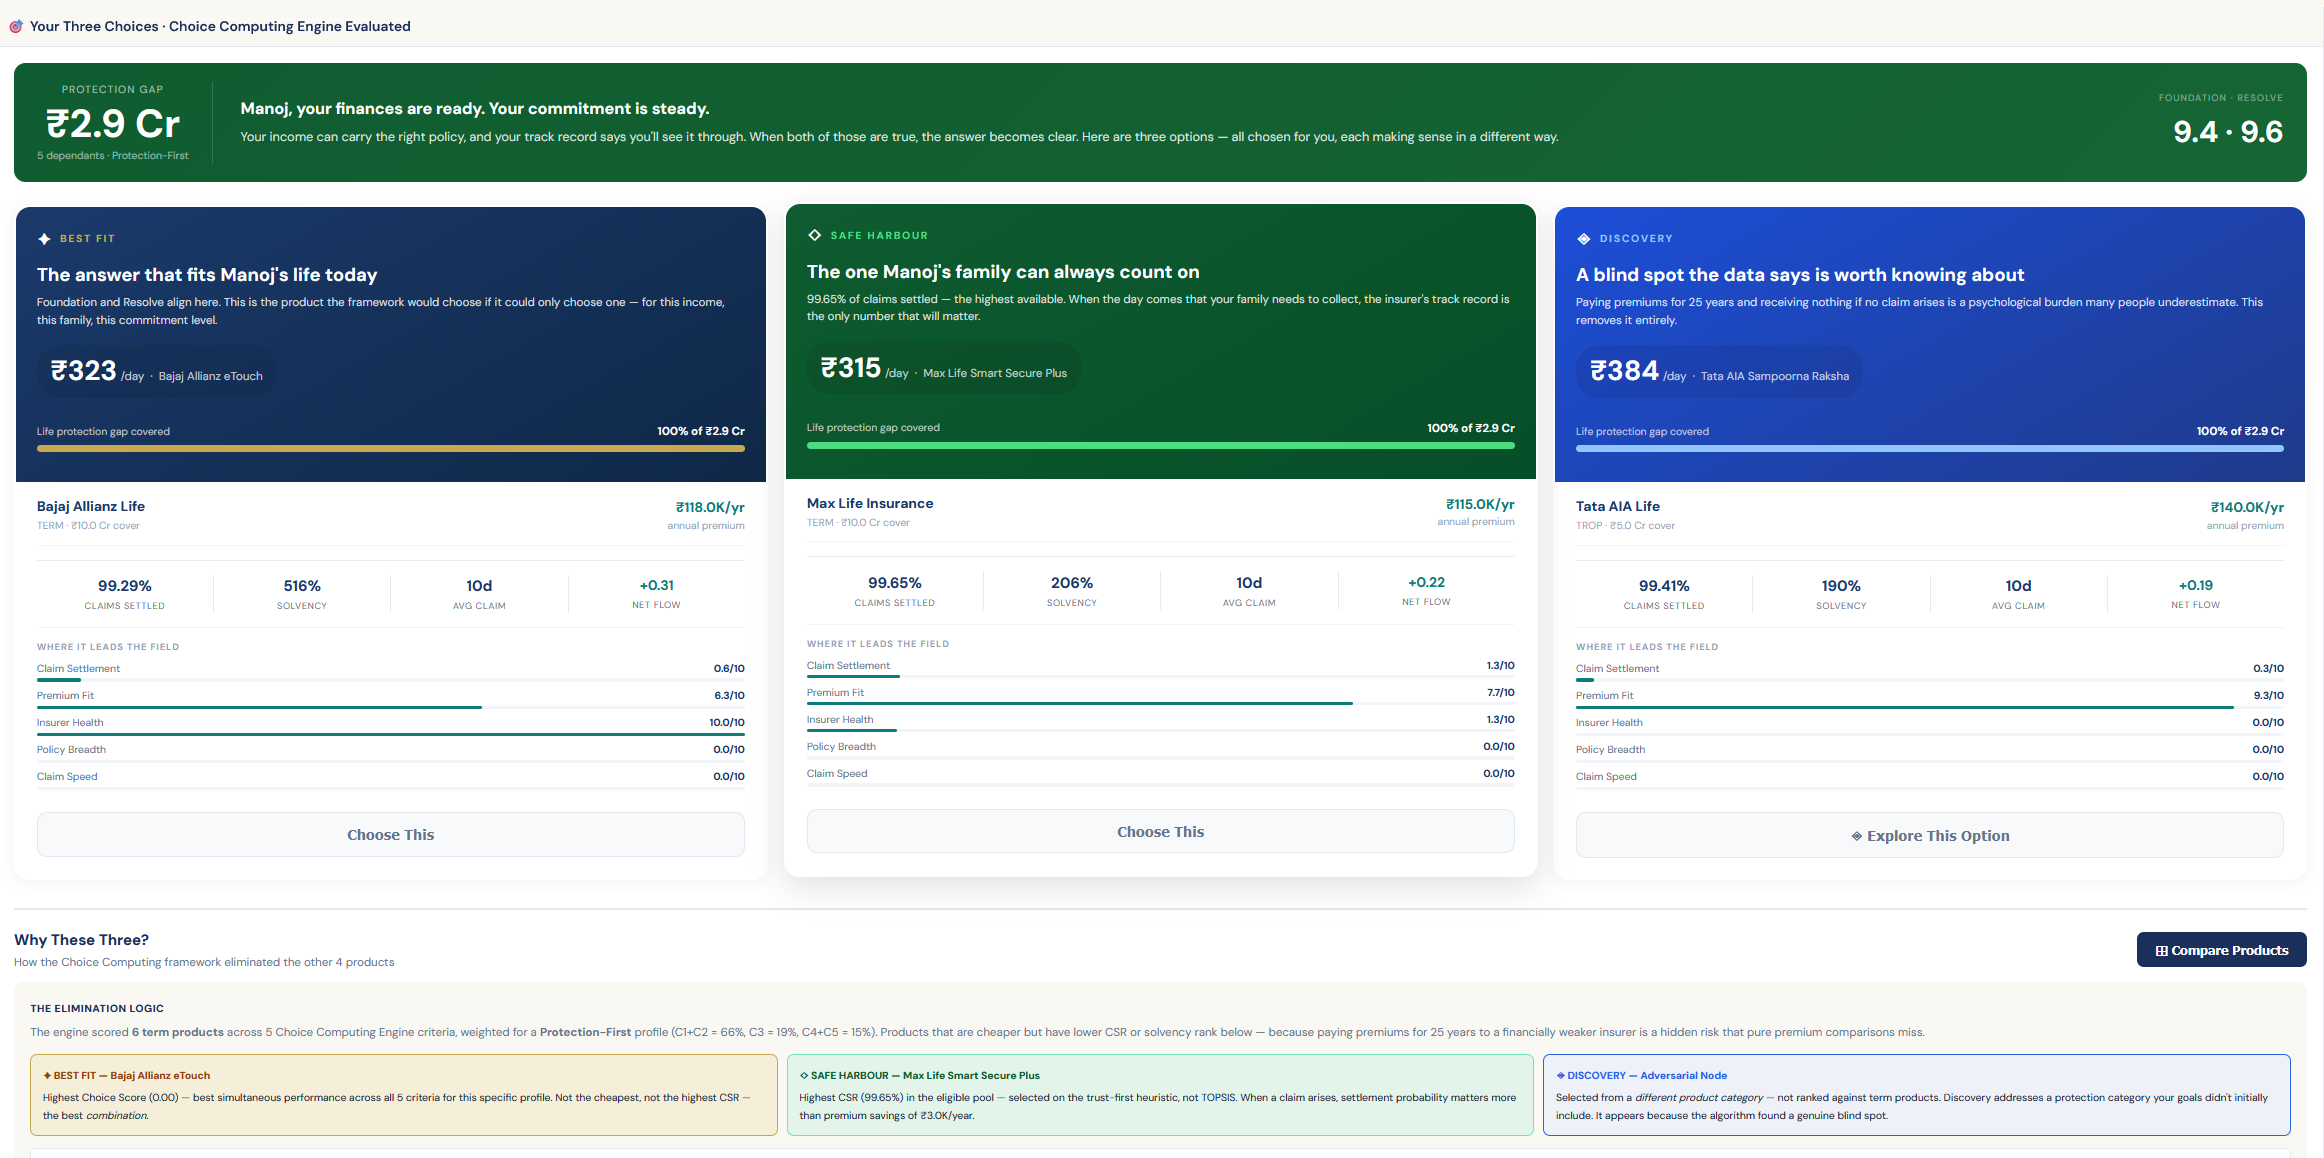Screen dimensions: 2324x1158
Task: Click Tata AIA Premium Fit 9.3/10 bar
Action: coord(1929,707)
